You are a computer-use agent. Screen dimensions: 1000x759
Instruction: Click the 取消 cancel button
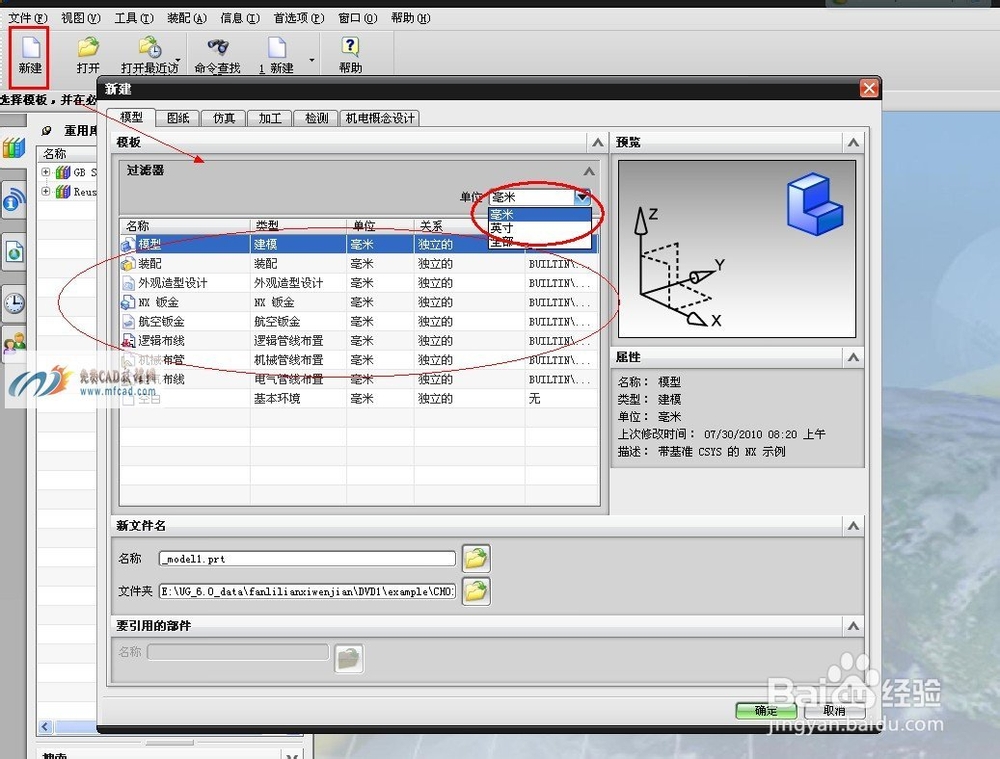pos(835,710)
